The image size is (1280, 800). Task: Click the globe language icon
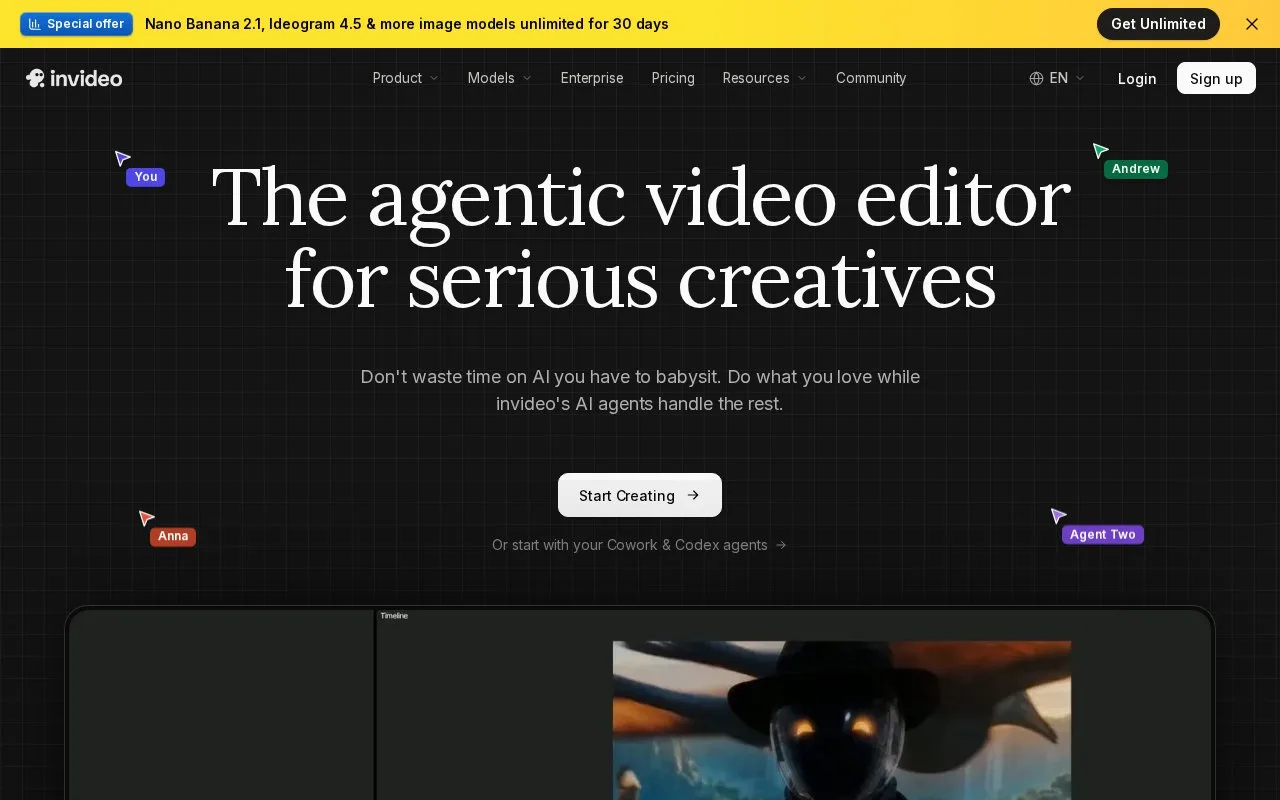pos(1036,78)
